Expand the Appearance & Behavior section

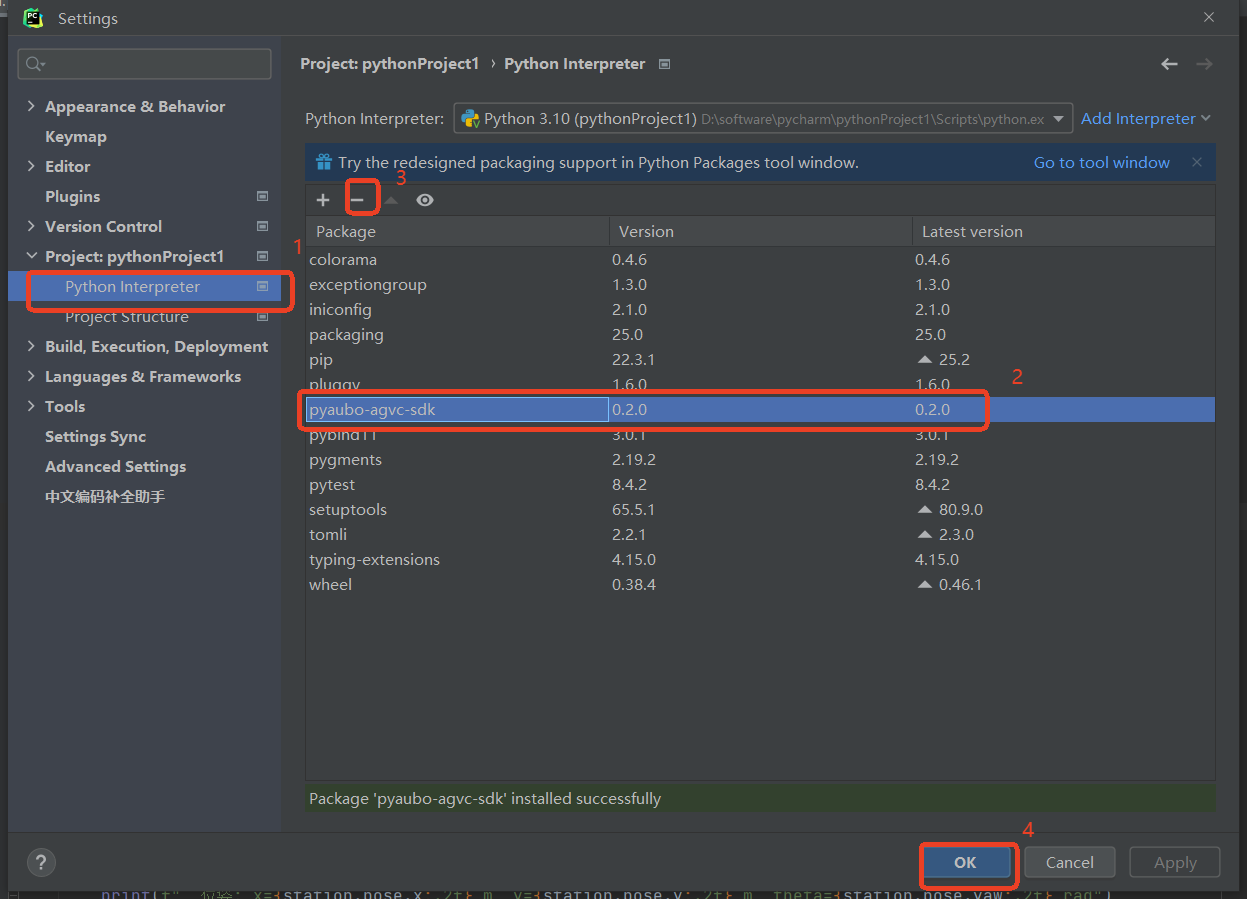tap(31, 107)
